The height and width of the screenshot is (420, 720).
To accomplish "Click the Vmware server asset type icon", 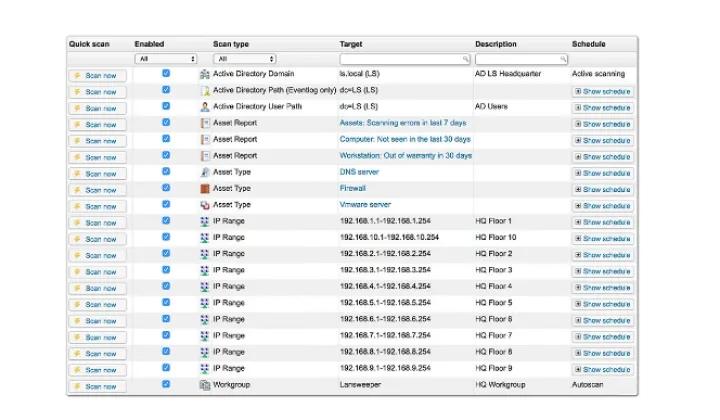I will (x=205, y=204).
